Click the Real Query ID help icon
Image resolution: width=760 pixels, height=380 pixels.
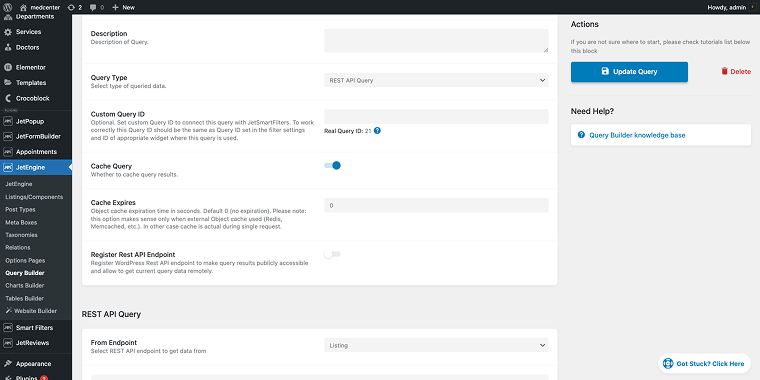[x=377, y=130]
